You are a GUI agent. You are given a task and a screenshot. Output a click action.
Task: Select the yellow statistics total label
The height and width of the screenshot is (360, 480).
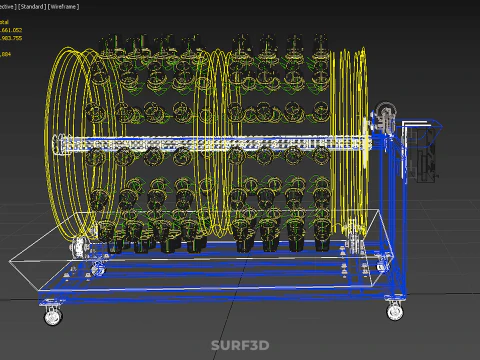click(4, 22)
